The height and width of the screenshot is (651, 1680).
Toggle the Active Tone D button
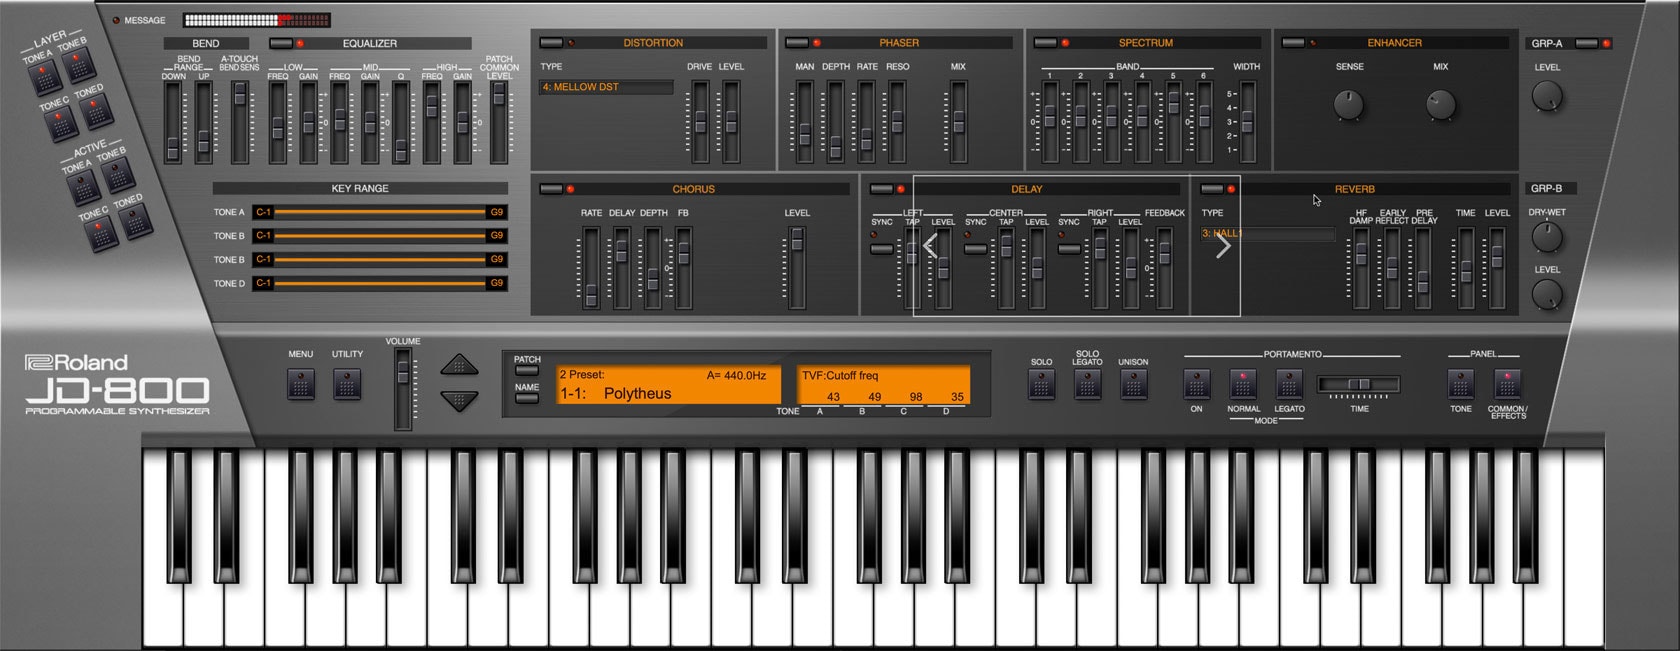[x=134, y=220]
